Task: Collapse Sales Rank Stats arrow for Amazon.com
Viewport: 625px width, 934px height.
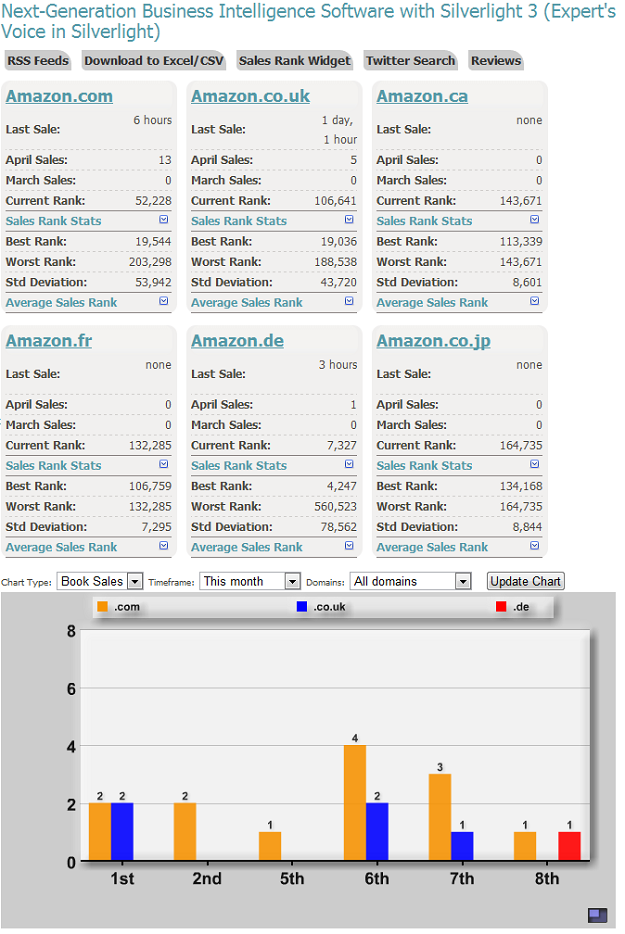Action: (164, 220)
